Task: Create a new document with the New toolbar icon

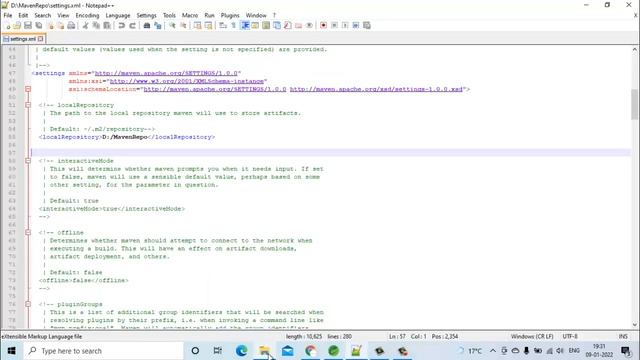Action: tap(7, 25)
